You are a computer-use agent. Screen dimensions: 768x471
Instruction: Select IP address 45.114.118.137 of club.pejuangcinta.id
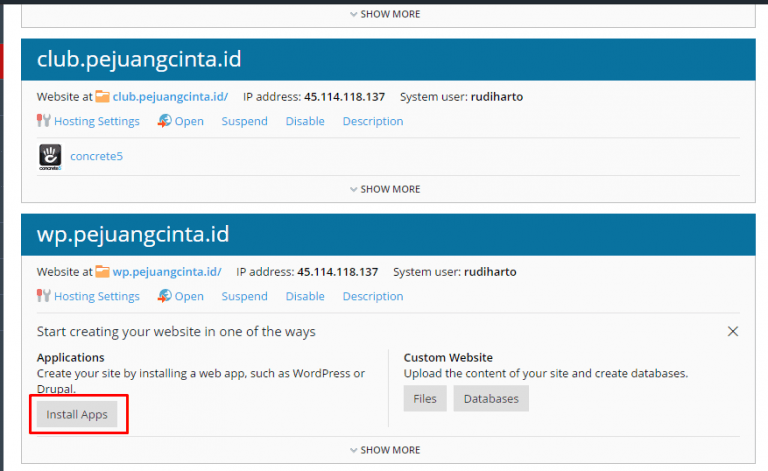point(344,97)
